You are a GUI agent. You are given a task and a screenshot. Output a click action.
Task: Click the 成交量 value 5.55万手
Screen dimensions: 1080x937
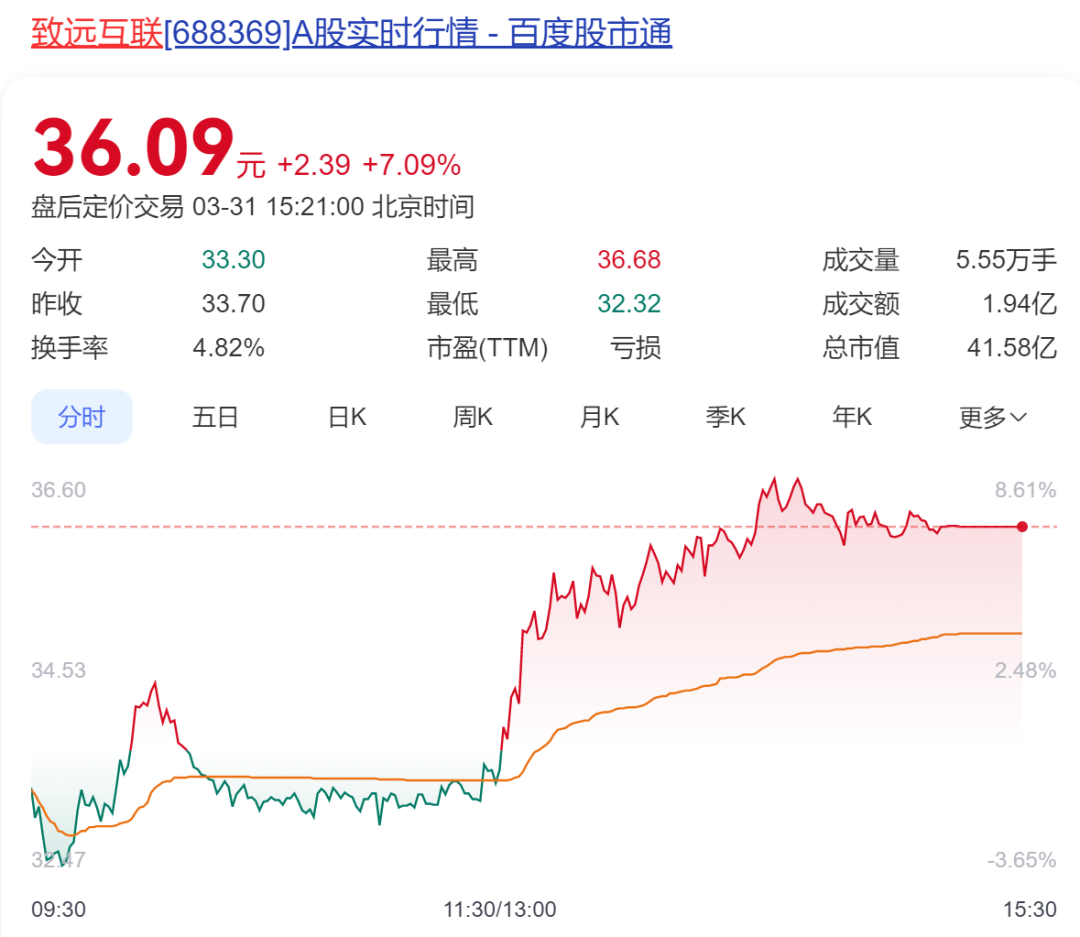(x=1006, y=260)
